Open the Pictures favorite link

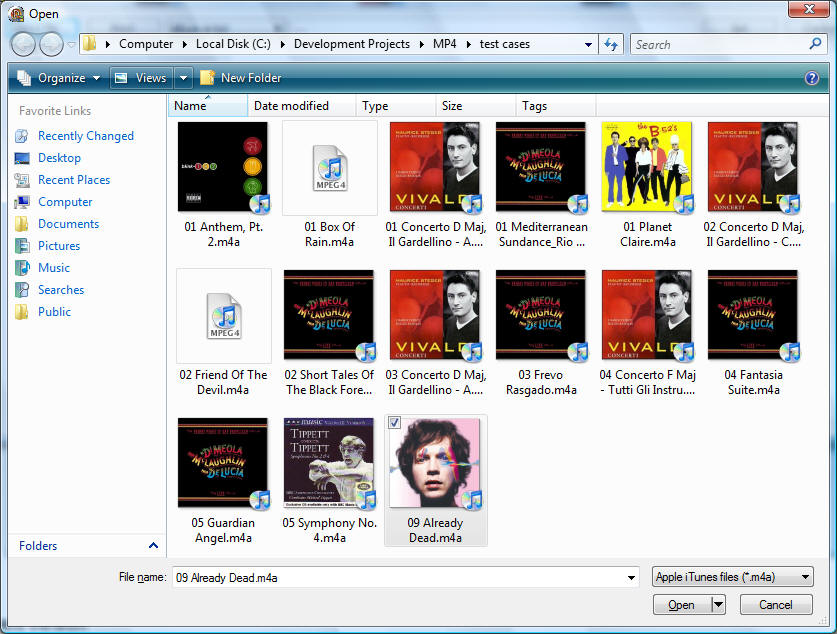tap(59, 246)
